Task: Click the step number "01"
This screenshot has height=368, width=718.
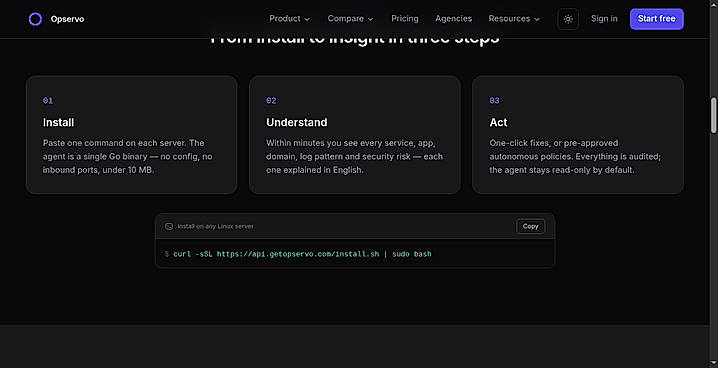Action: coord(48,101)
